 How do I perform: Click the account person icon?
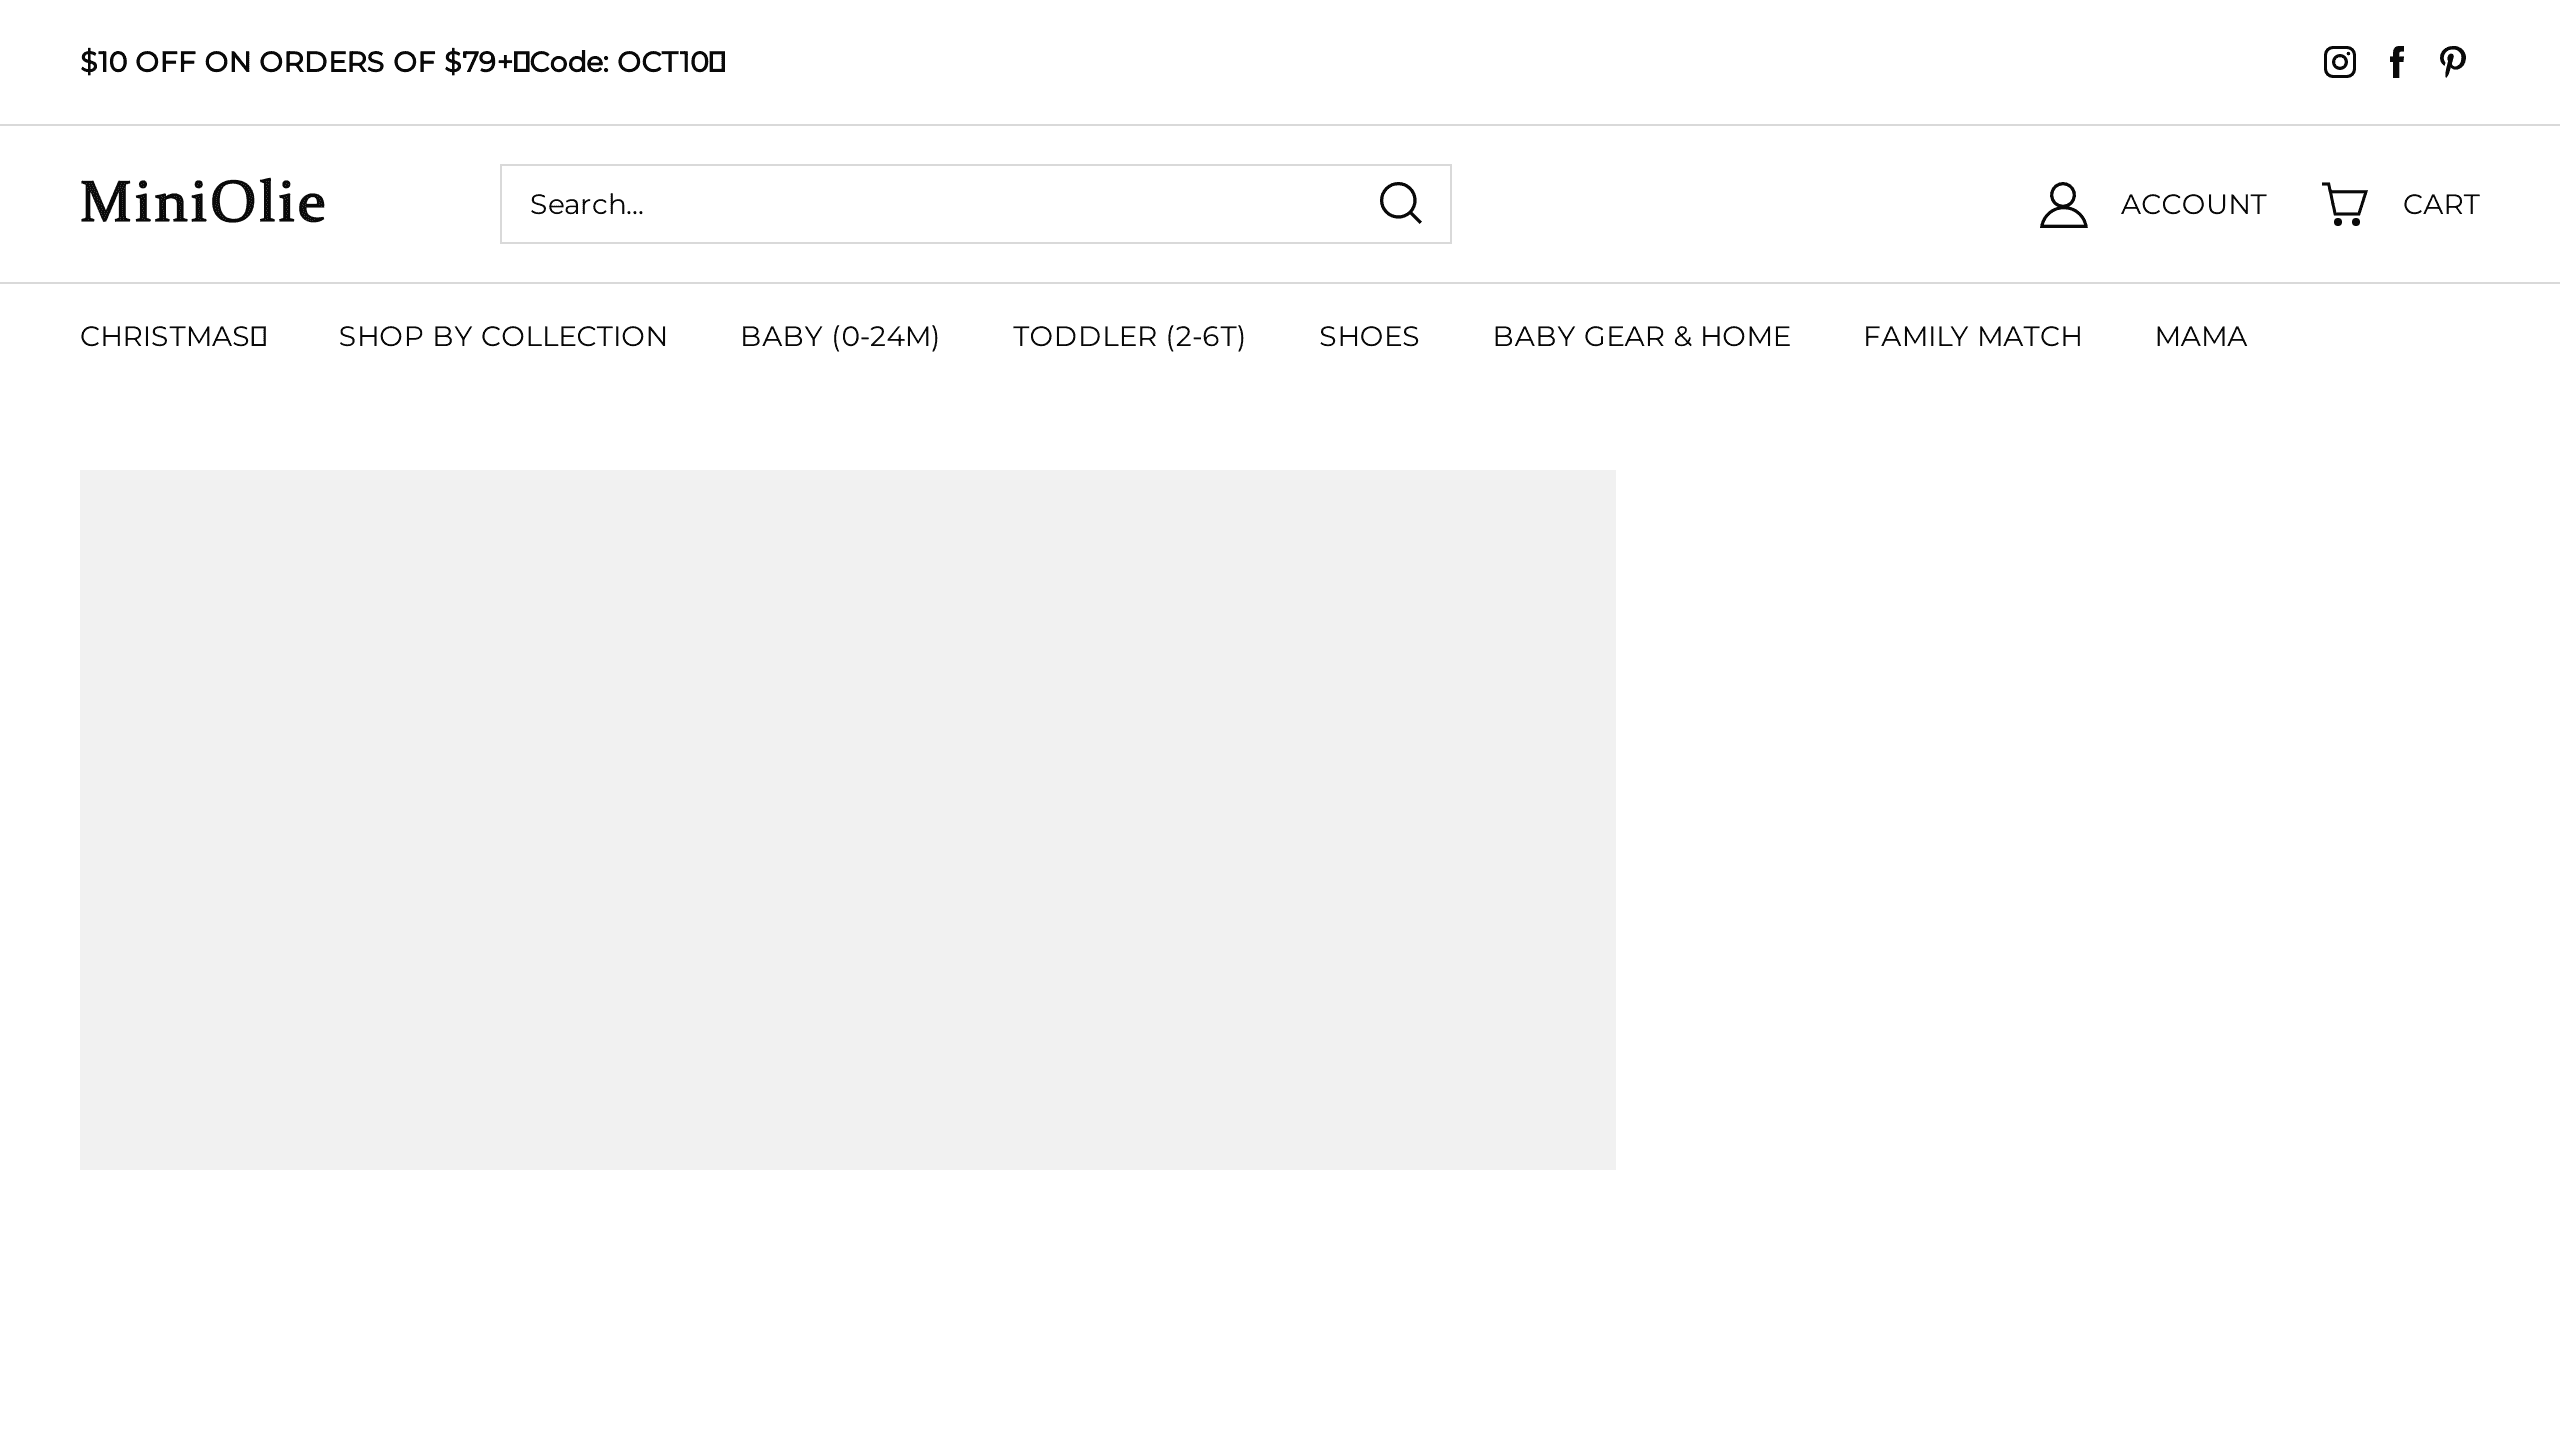point(2063,204)
